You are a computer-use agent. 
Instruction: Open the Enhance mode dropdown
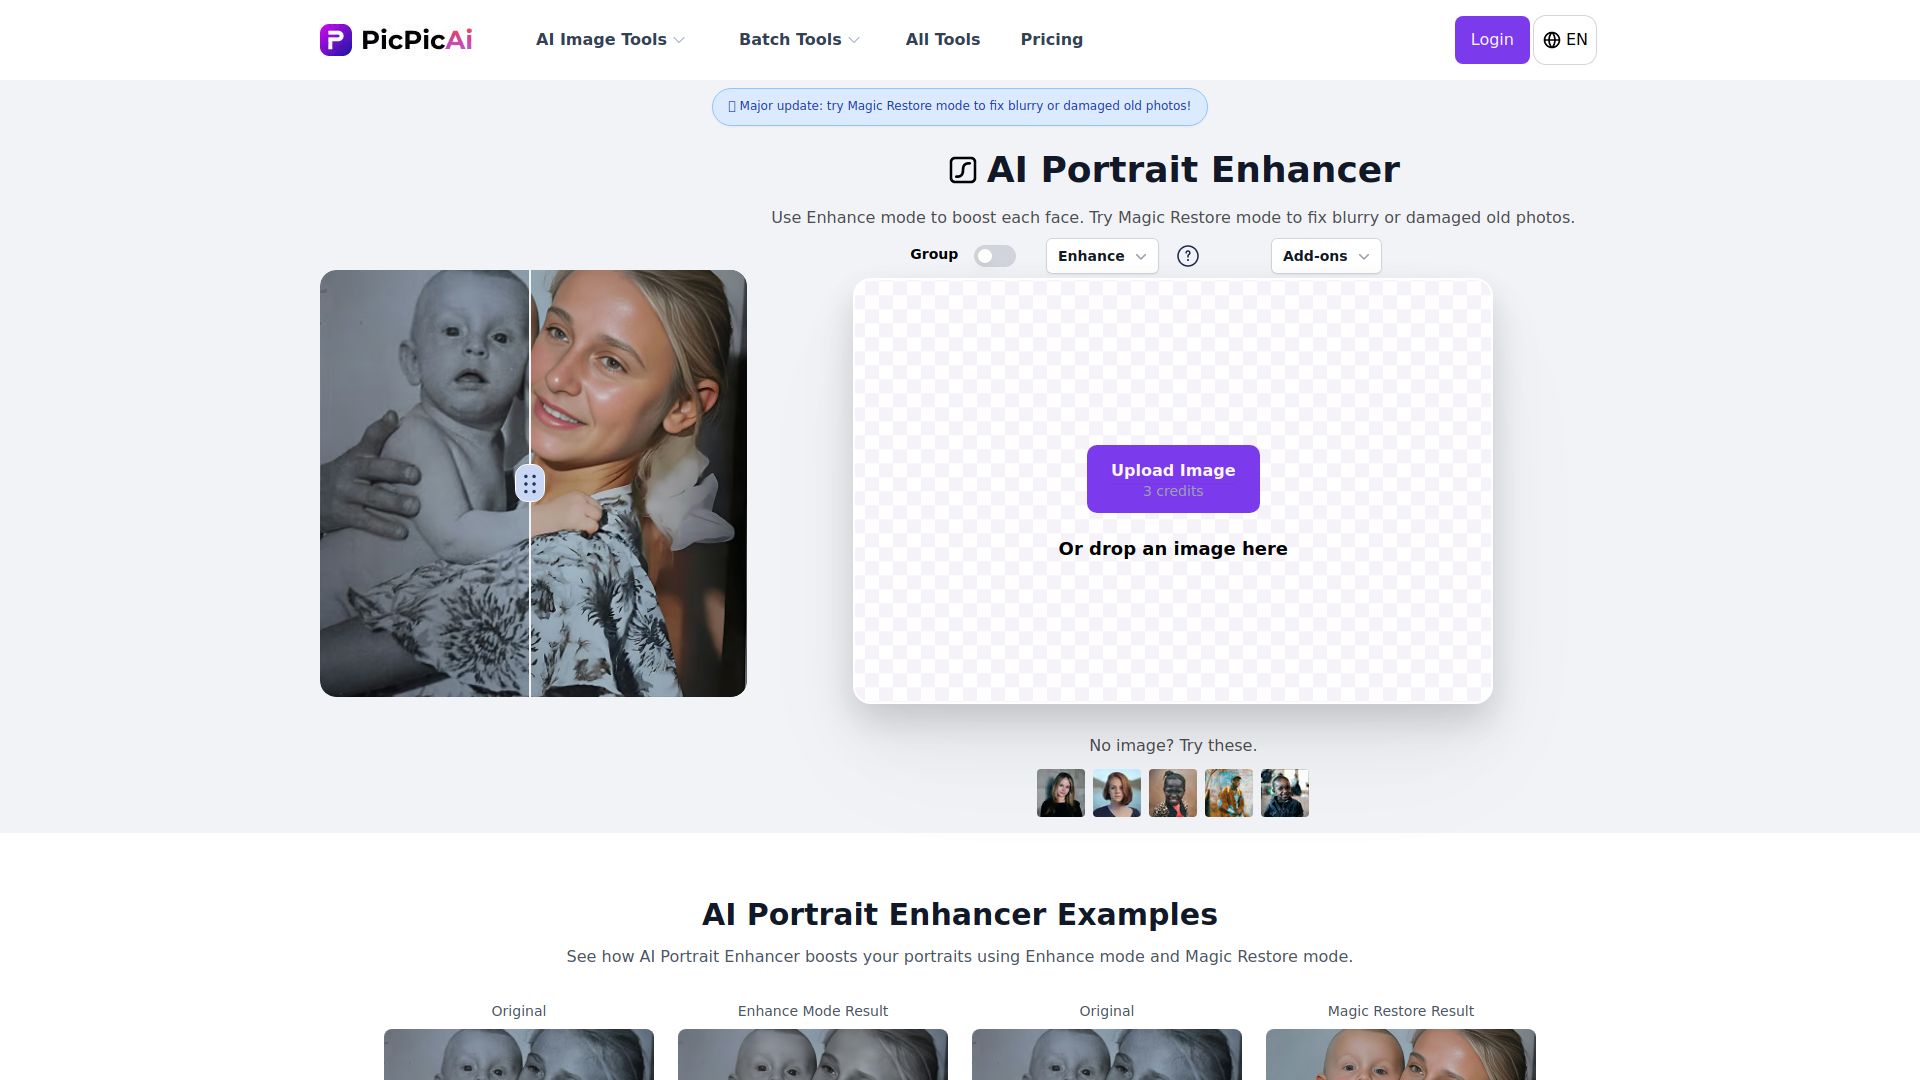pos(1102,256)
